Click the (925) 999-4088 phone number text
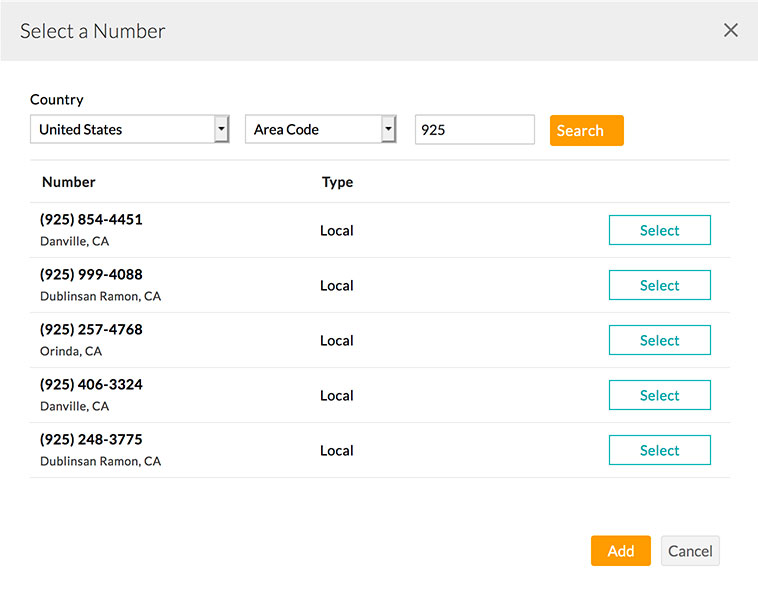 (91, 275)
